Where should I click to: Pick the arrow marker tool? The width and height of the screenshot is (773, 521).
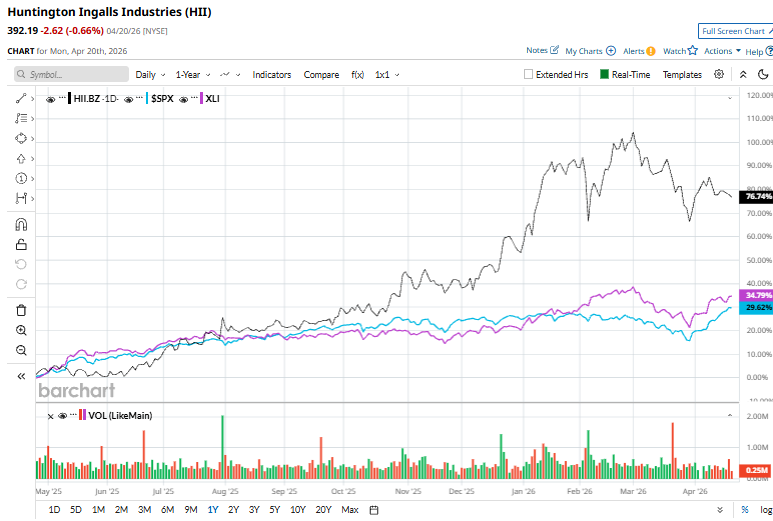[x=21, y=159]
